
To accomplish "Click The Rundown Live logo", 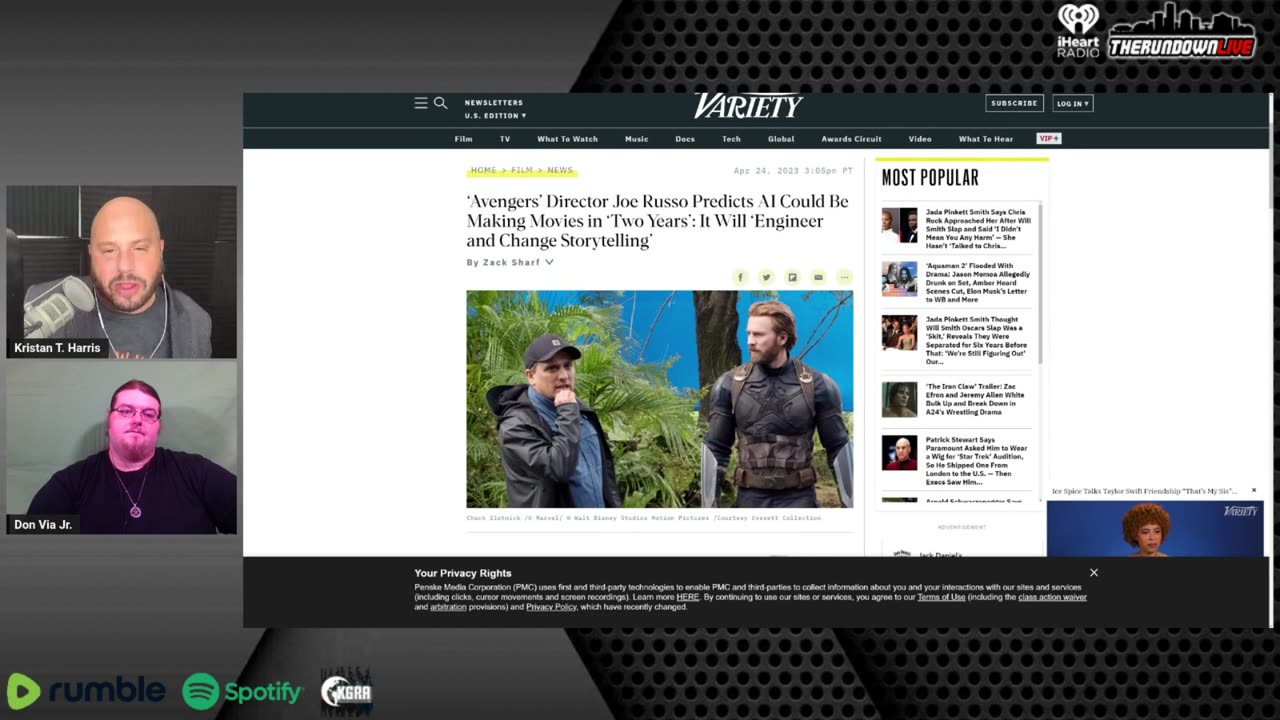I will point(1181,32).
